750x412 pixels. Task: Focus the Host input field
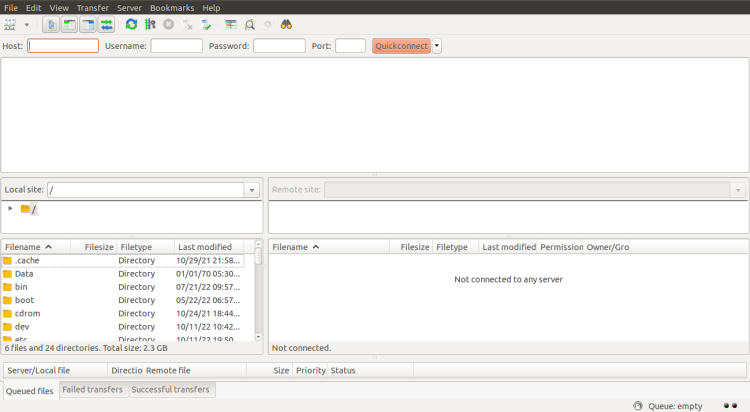point(63,46)
